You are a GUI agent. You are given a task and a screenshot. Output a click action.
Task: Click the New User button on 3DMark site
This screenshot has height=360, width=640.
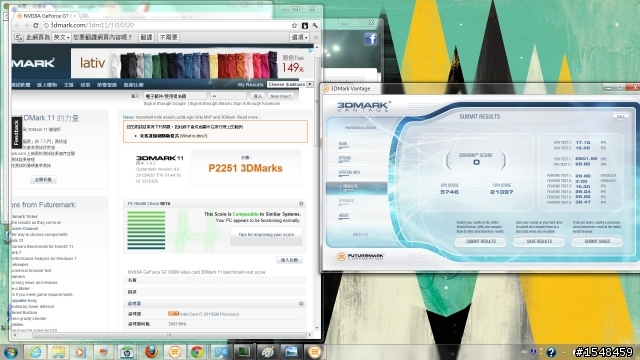[x=281, y=96]
